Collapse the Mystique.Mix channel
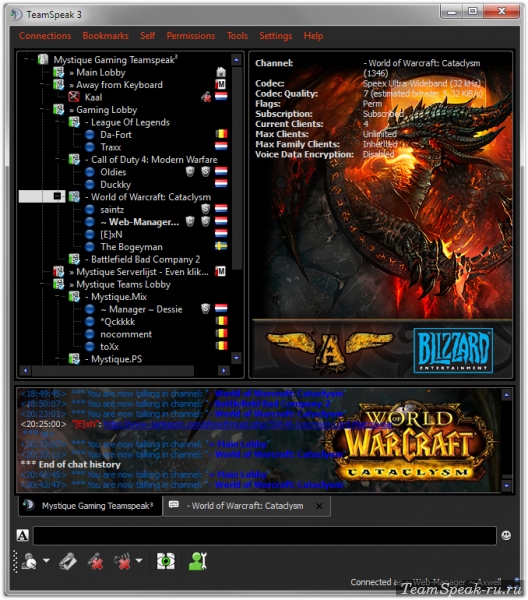 click(x=58, y=297)
